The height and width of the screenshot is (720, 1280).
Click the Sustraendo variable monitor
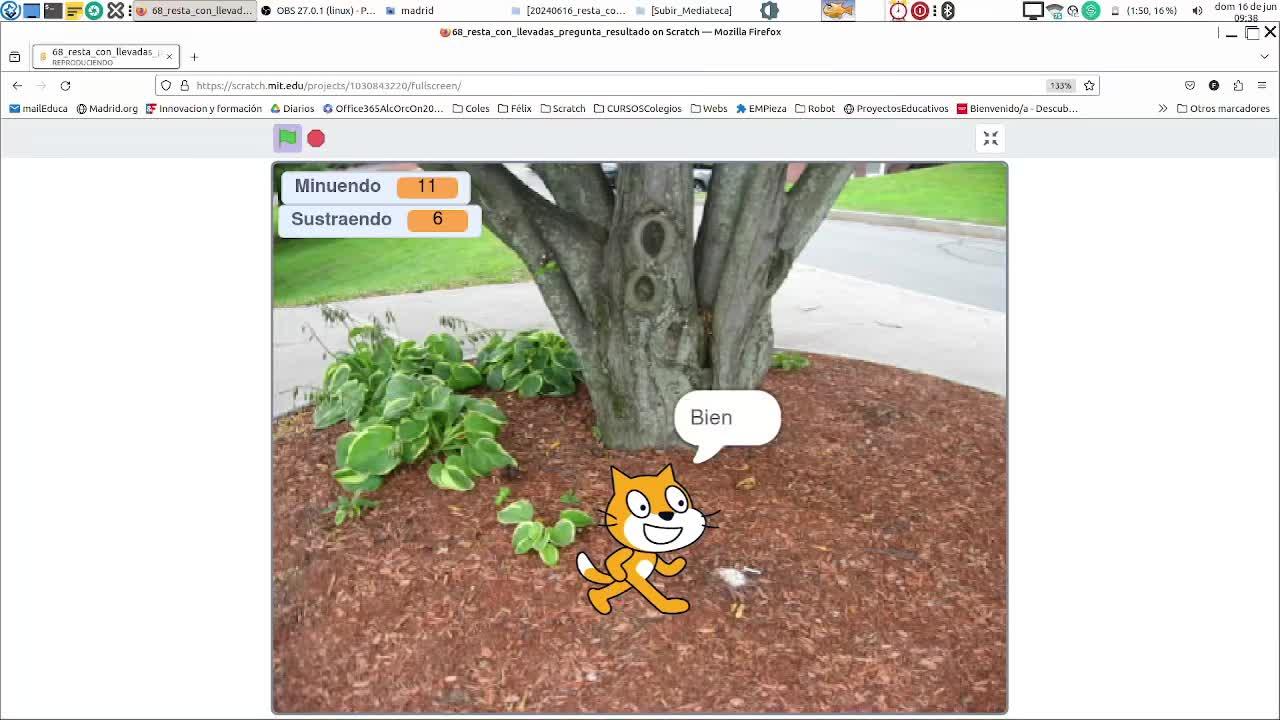pyautogui.click(x=379, y=219)
